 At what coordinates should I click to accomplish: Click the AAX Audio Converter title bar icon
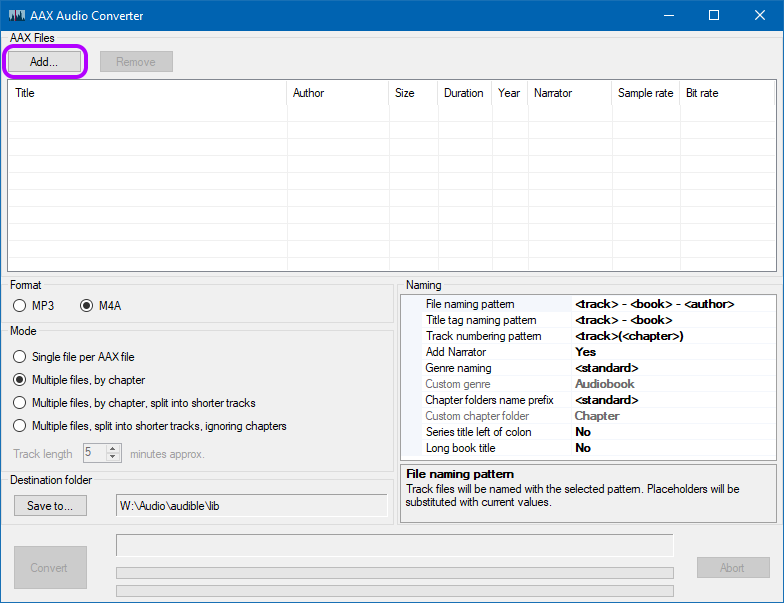17,16
